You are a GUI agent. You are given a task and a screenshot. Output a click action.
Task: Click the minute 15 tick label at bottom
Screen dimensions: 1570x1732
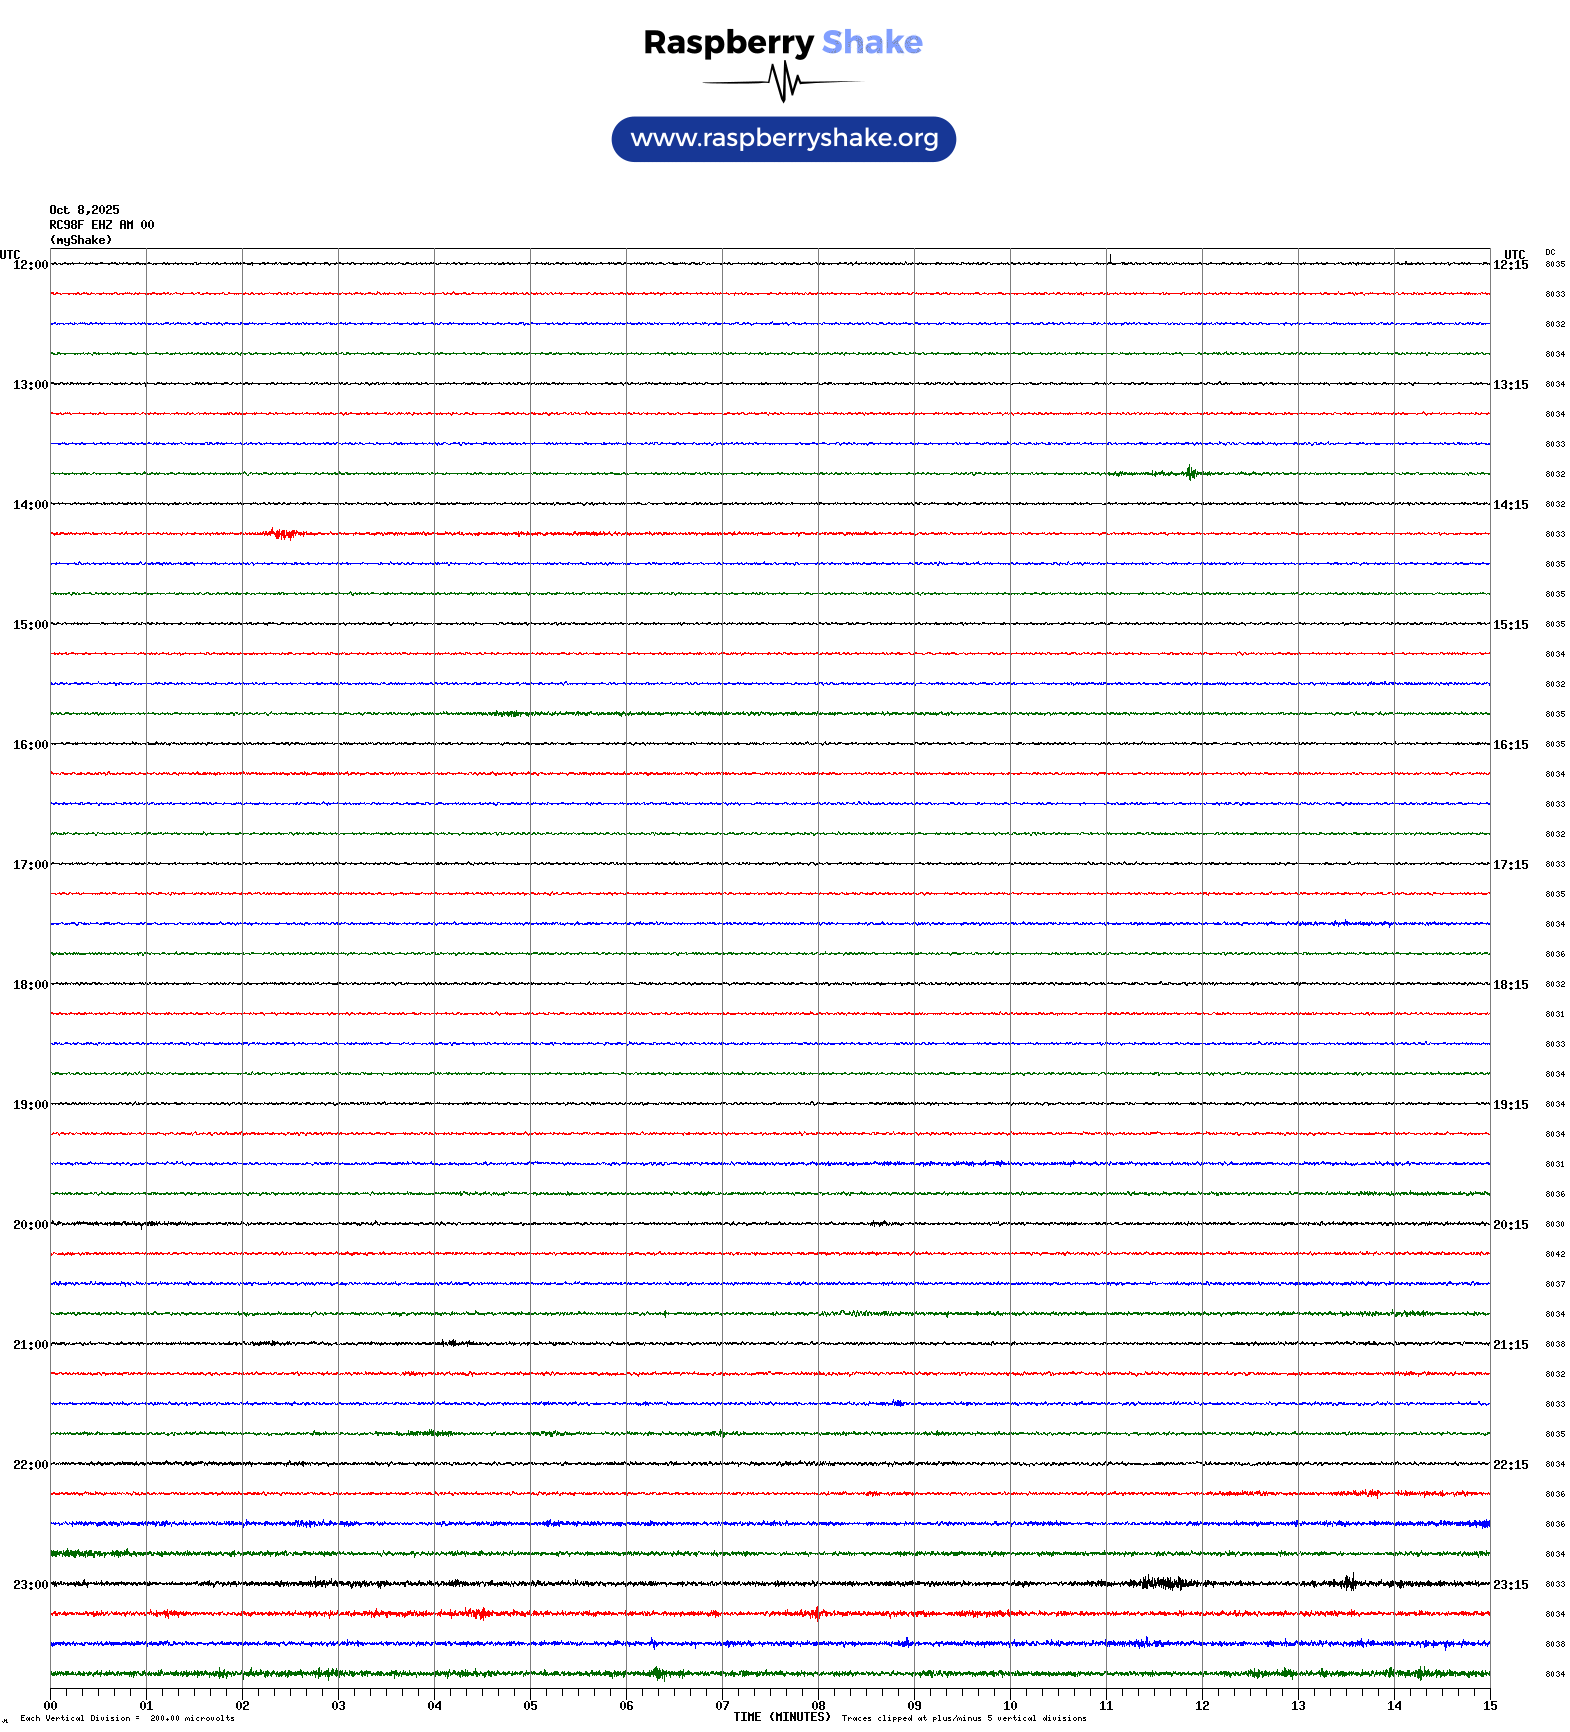tap(1489, 1706)
